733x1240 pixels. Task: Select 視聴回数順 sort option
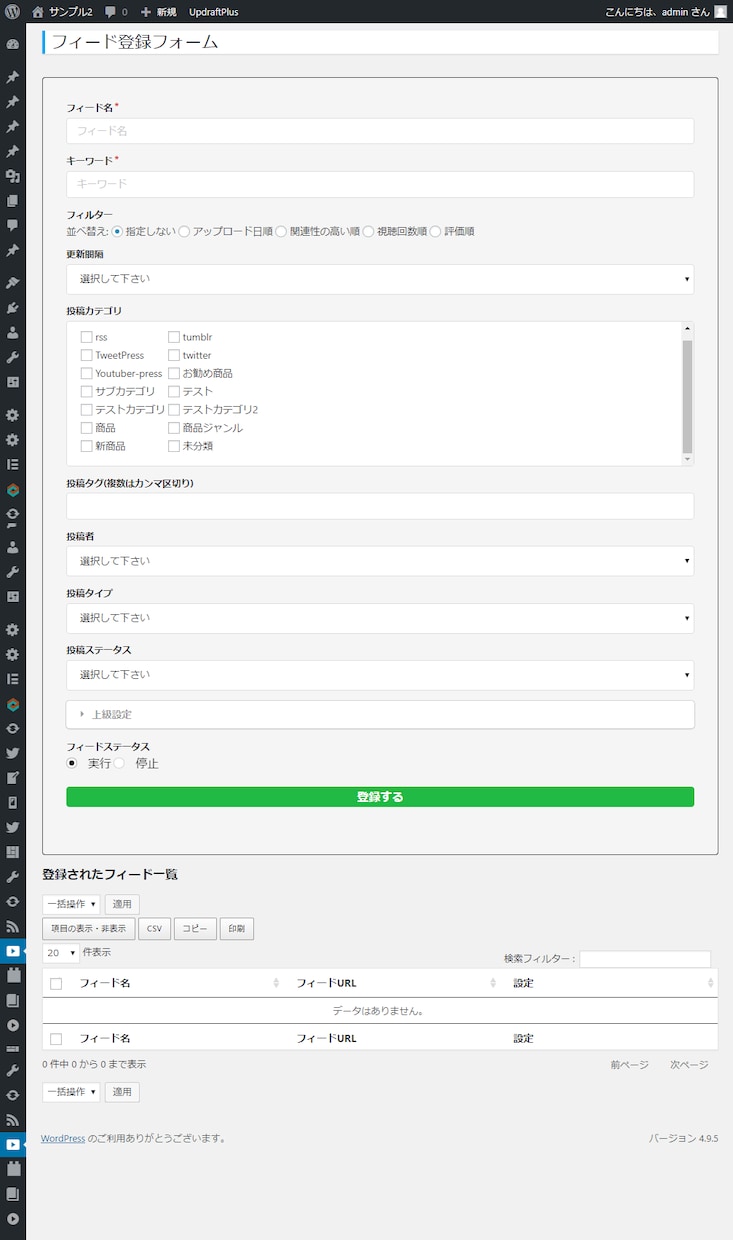click(x=369, y=231)
